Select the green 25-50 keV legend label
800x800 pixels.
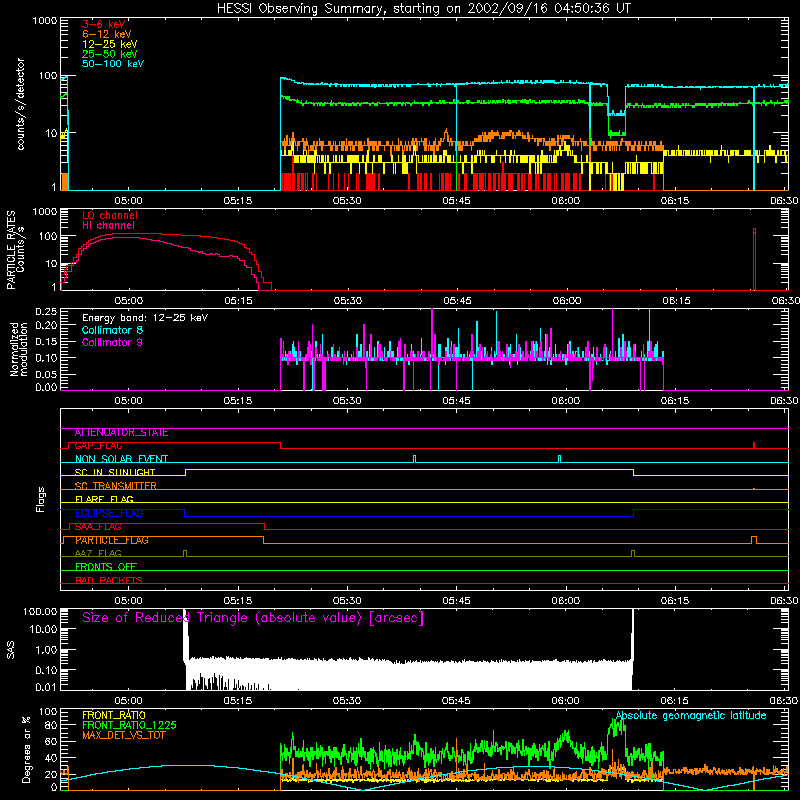(x=110, y=54)
